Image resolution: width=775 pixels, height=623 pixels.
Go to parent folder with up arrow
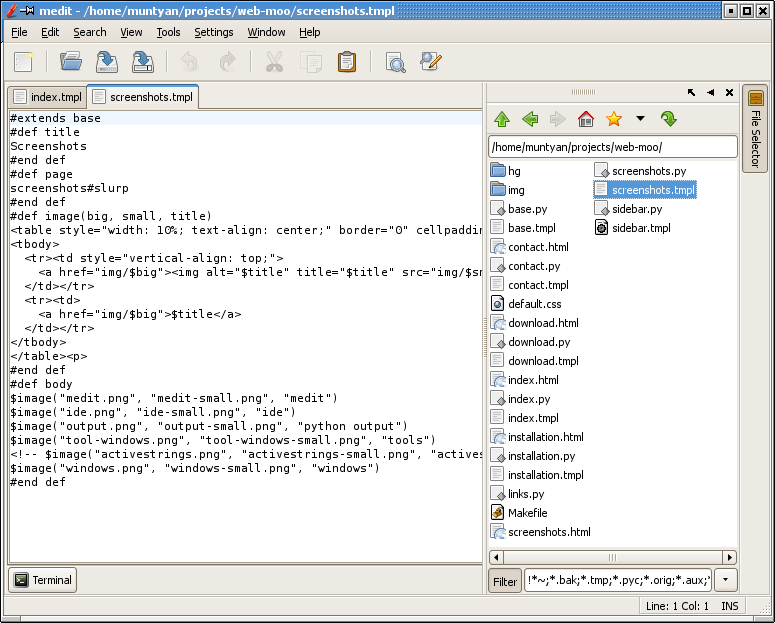(502, 120)
